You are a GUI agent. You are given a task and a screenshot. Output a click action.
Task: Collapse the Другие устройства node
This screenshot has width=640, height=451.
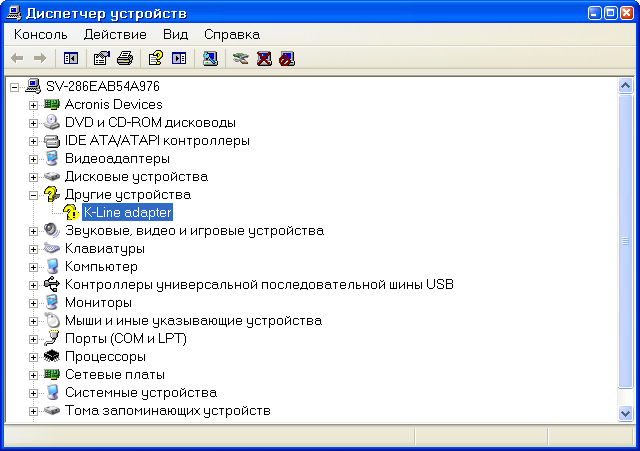33,195
